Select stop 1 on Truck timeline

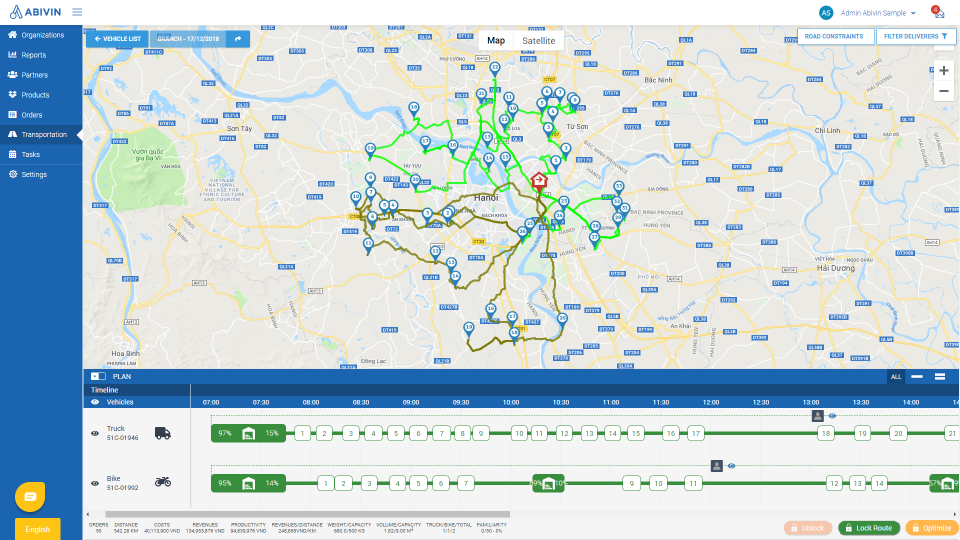[302, 433]
